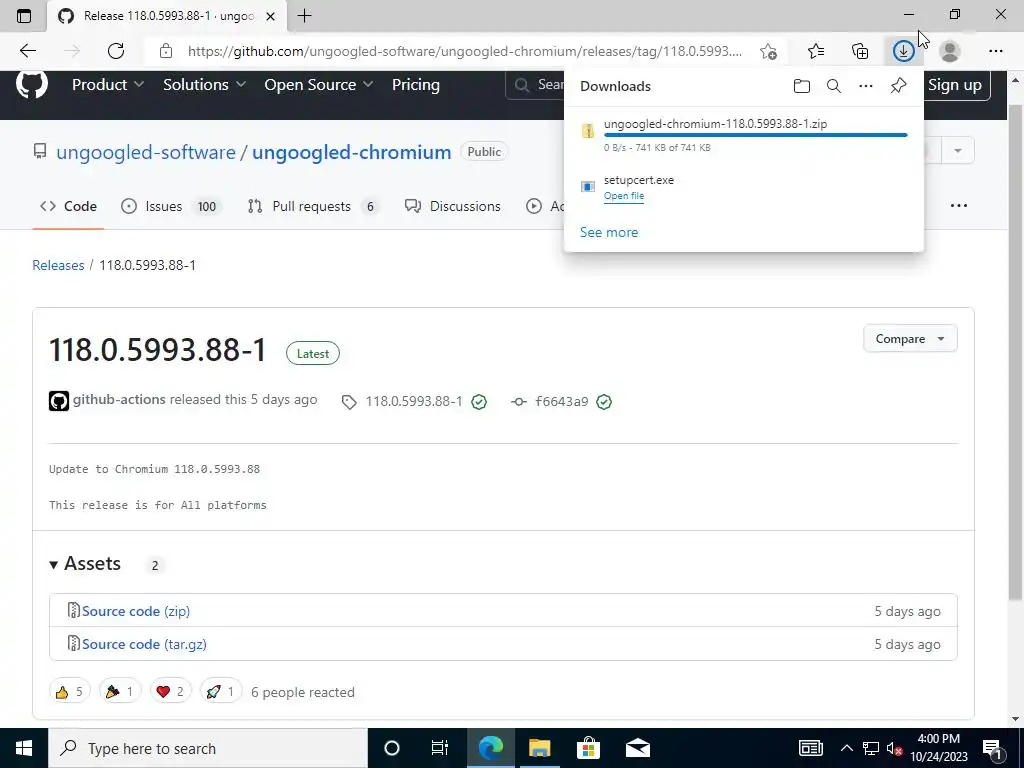1024x768 pixels.
Task: React with the party hooray emoji
Action: click(120, 692)
